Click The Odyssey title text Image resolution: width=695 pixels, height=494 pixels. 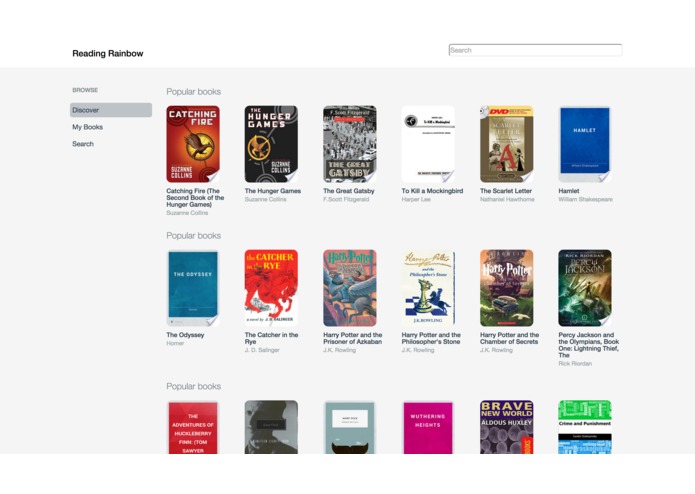coord(185,335)
